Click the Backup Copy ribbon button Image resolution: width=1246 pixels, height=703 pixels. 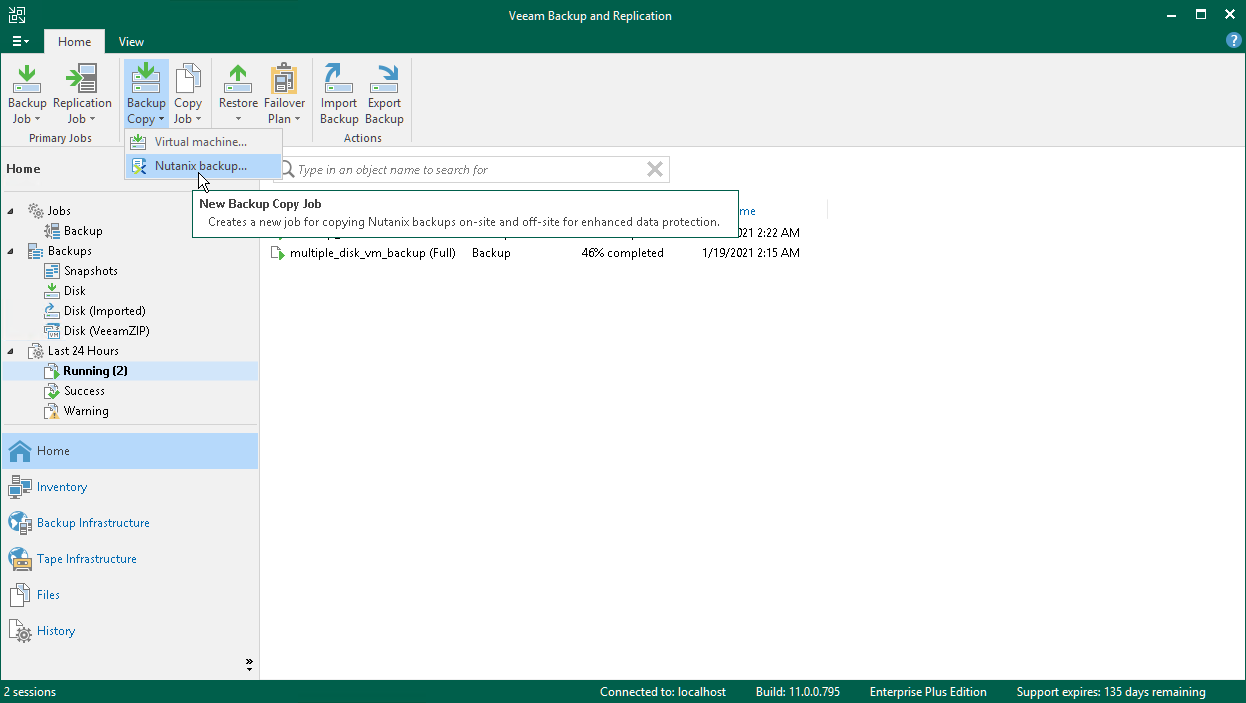(x=146, y=95)
